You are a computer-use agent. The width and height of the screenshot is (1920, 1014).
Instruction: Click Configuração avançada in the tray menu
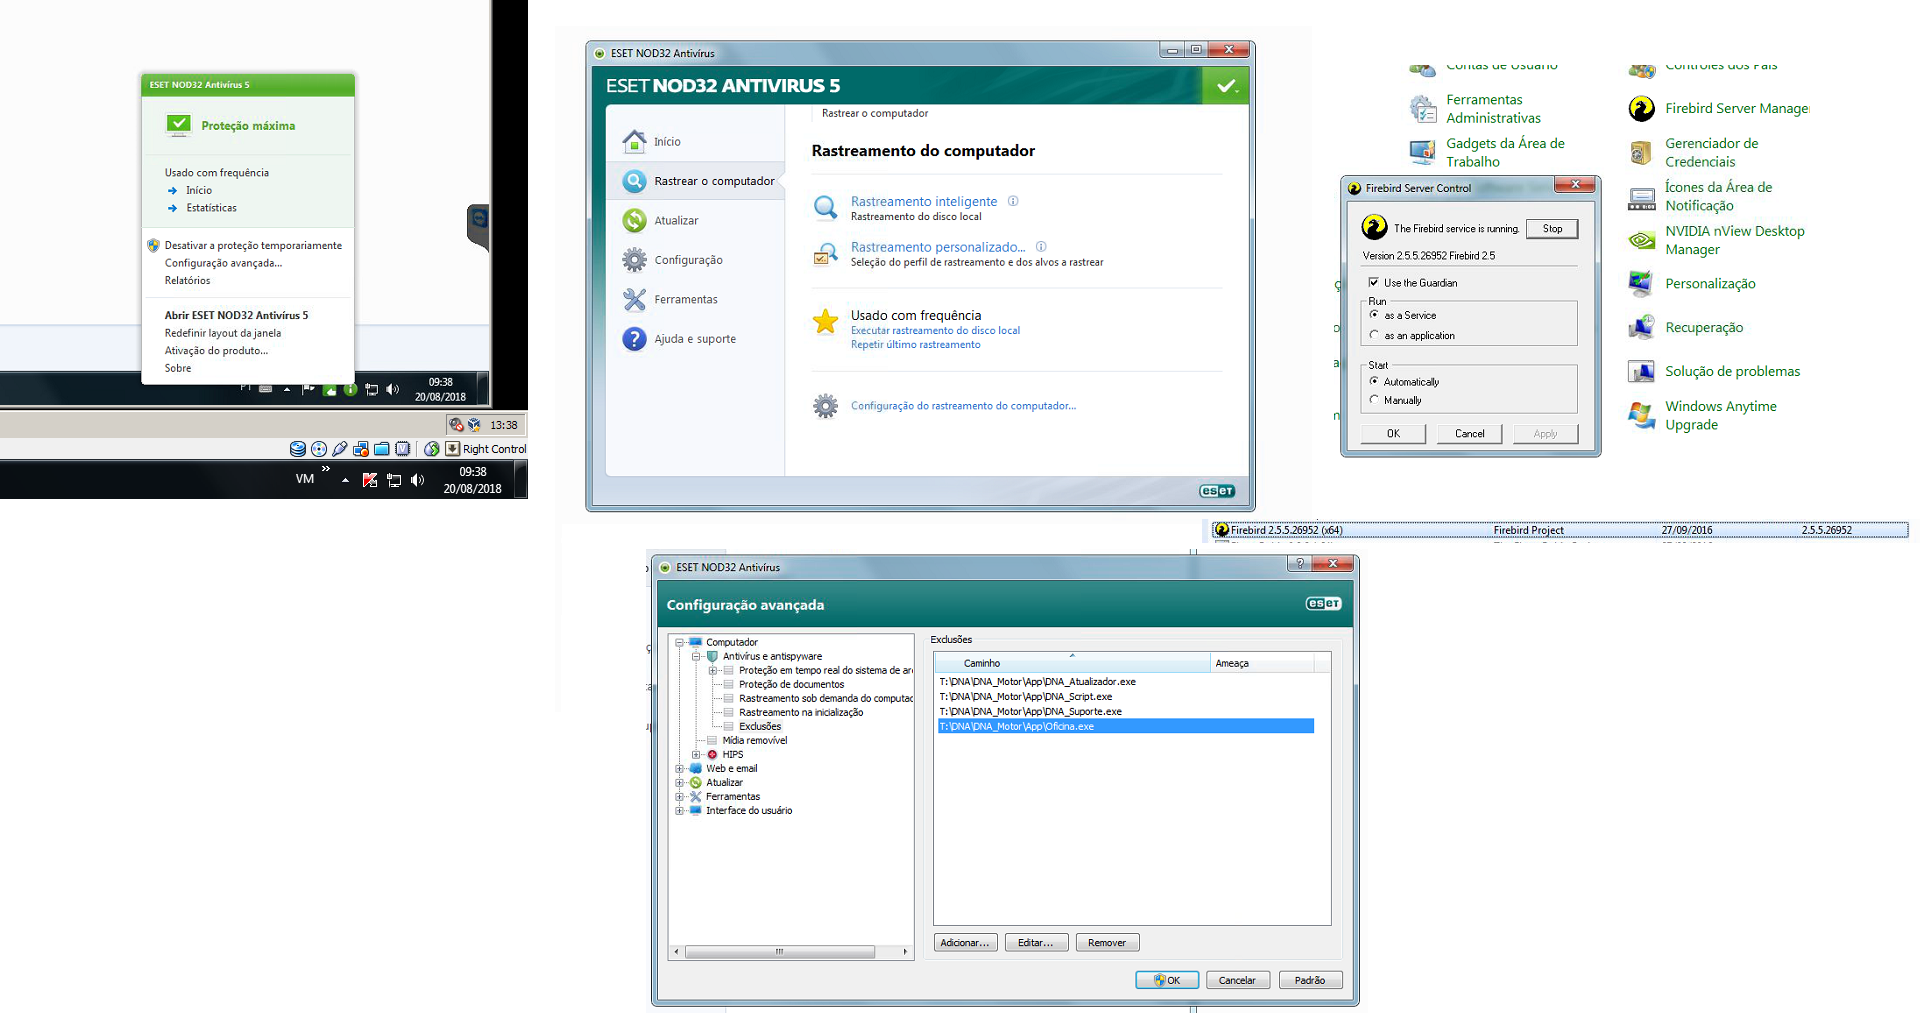click(223, 263)
